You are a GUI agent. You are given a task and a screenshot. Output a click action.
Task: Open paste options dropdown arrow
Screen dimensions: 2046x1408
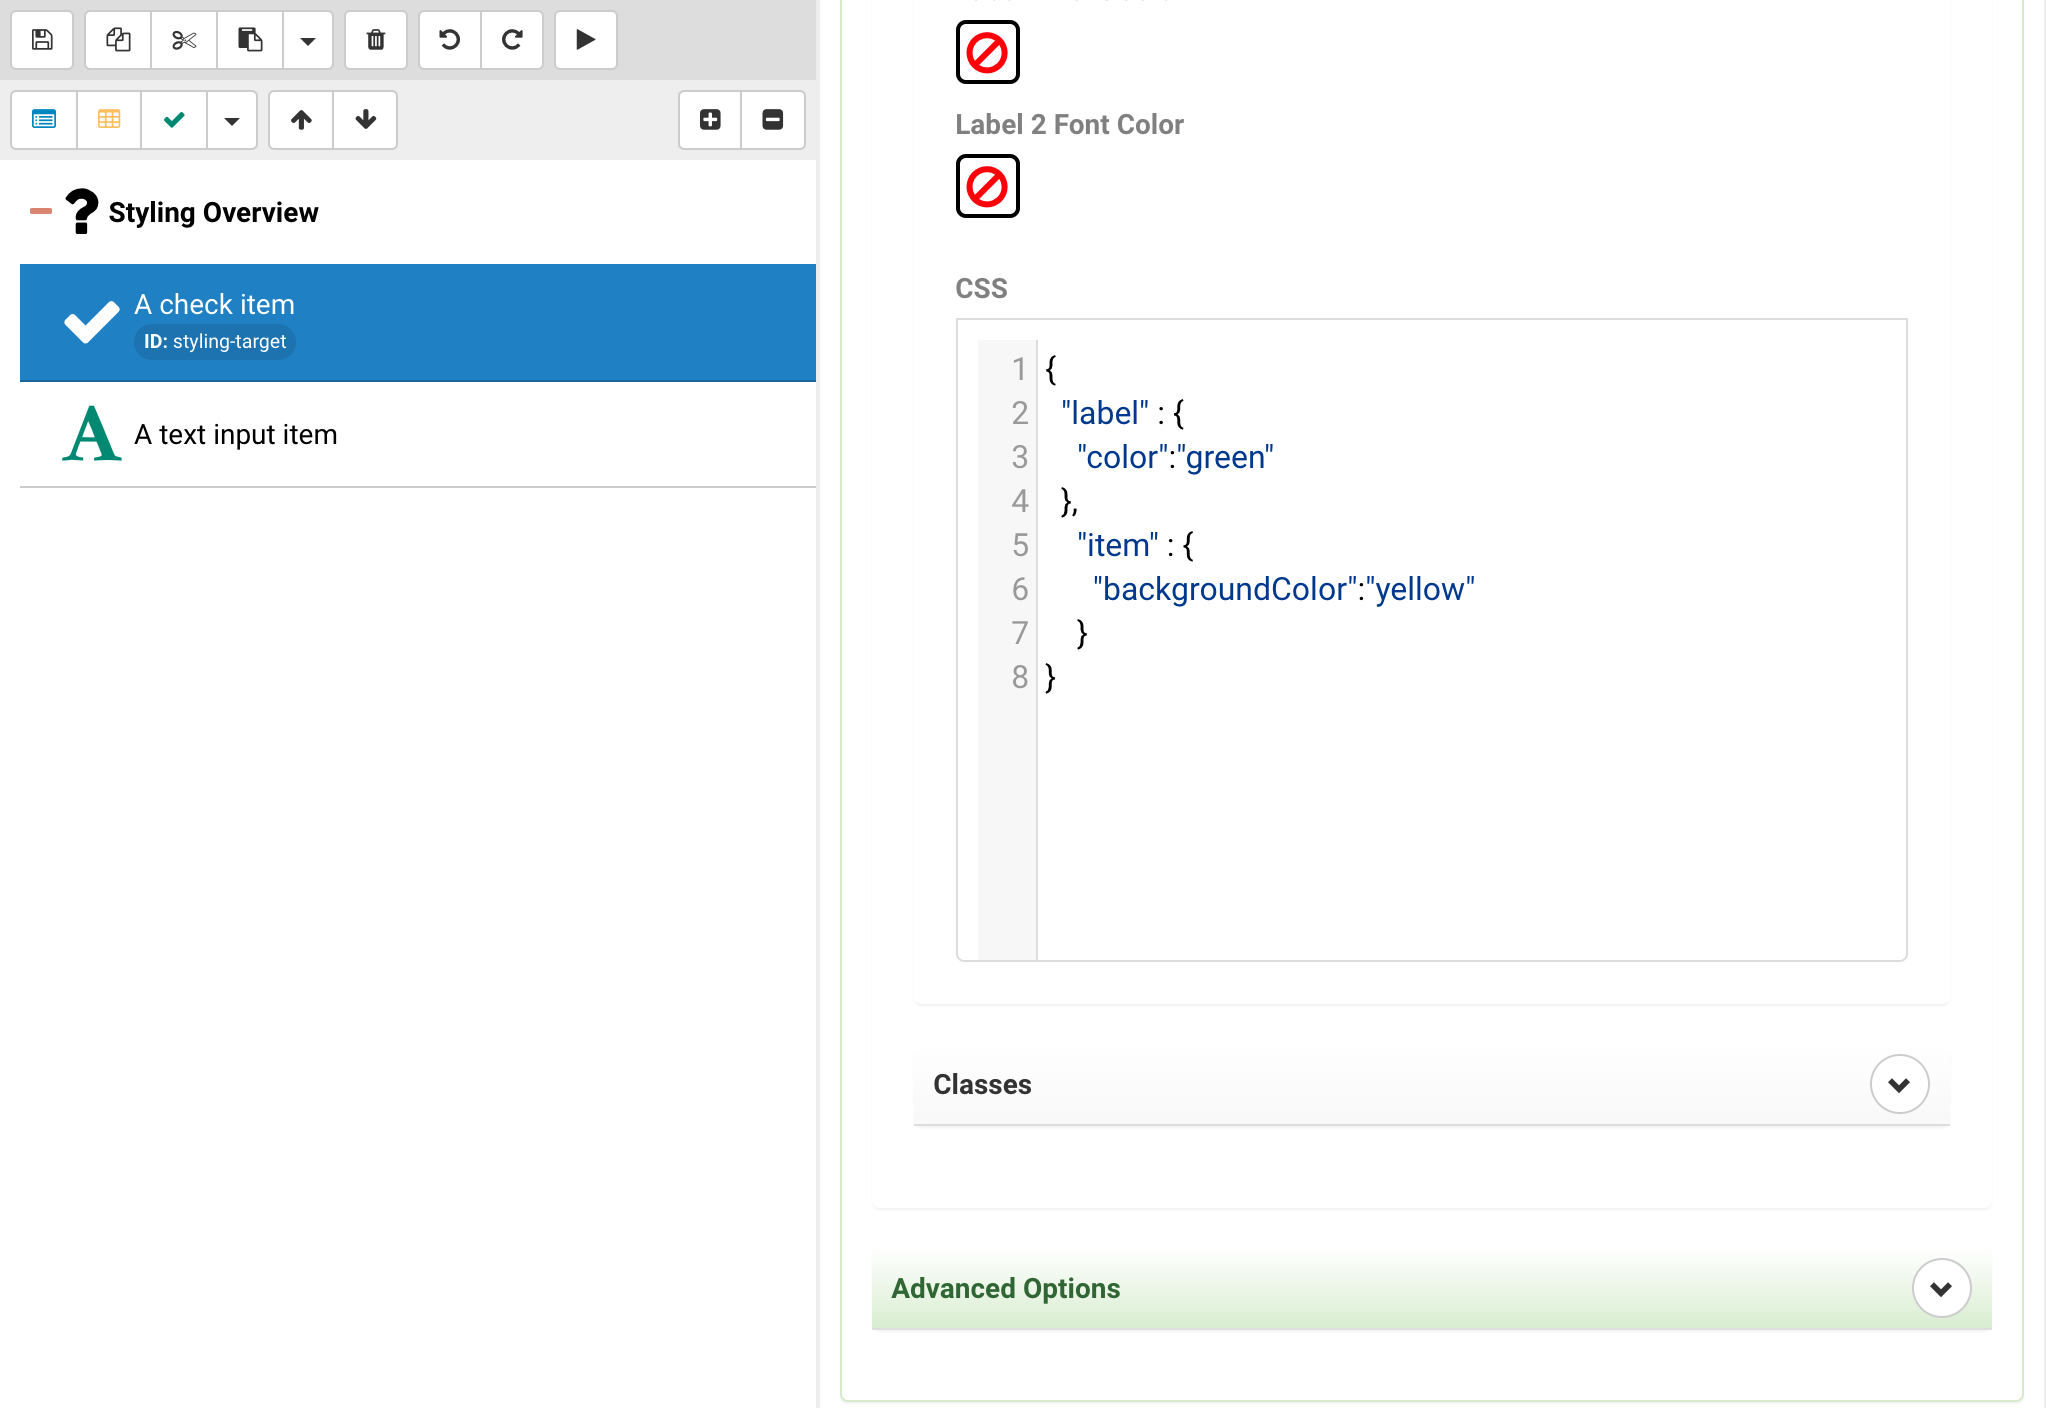[x=308, y=40]
